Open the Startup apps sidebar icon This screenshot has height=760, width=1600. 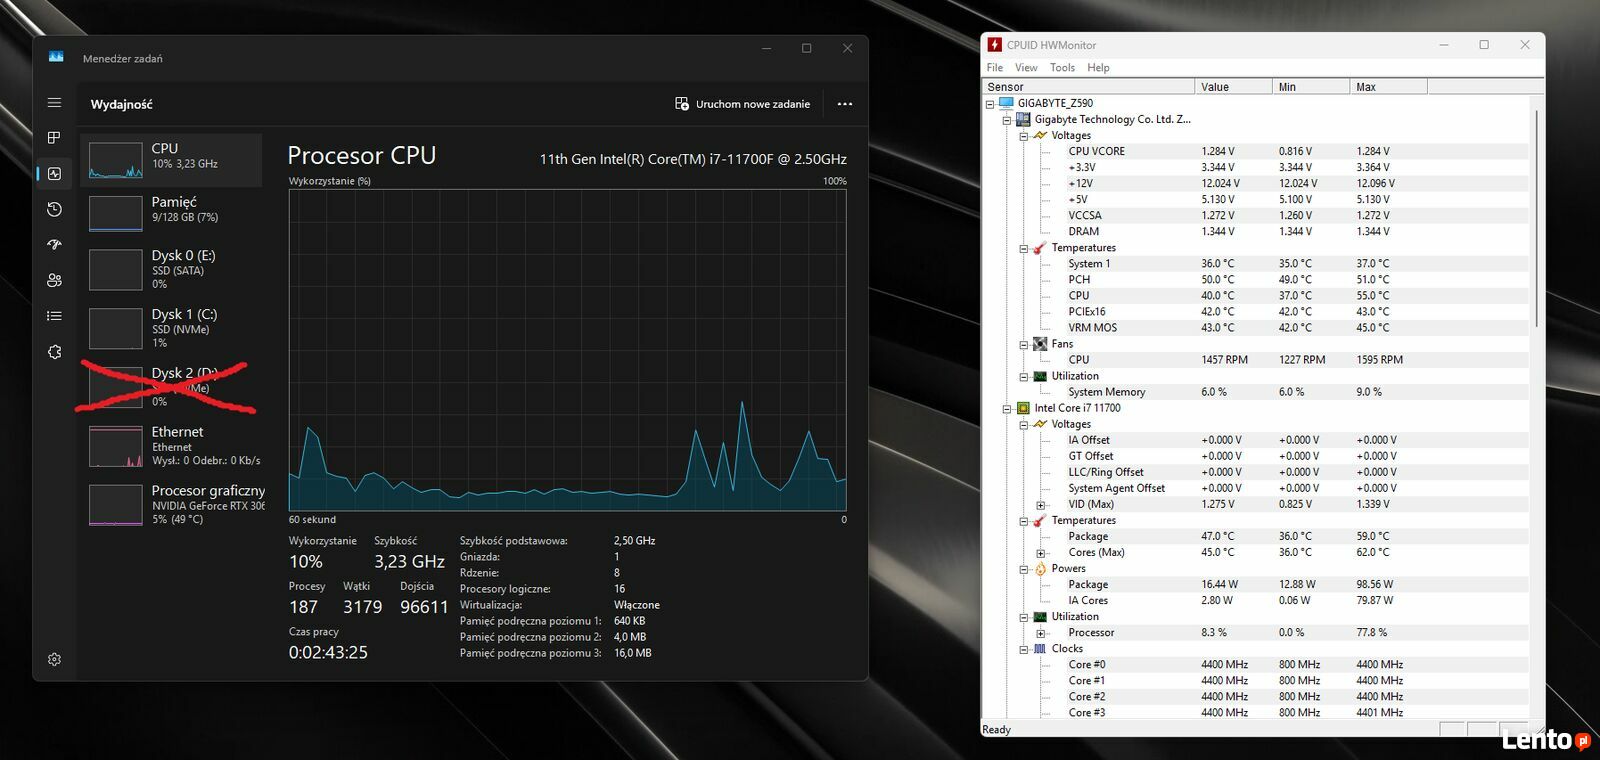[x=54, y=244]
